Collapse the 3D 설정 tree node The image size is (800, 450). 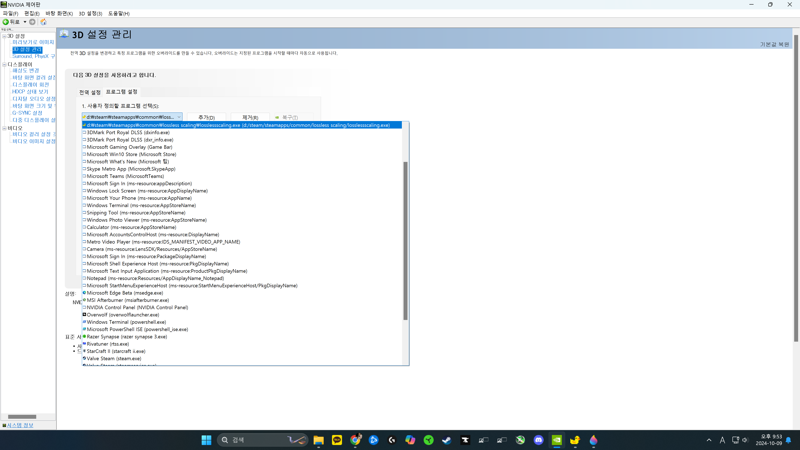coord(4,36)
